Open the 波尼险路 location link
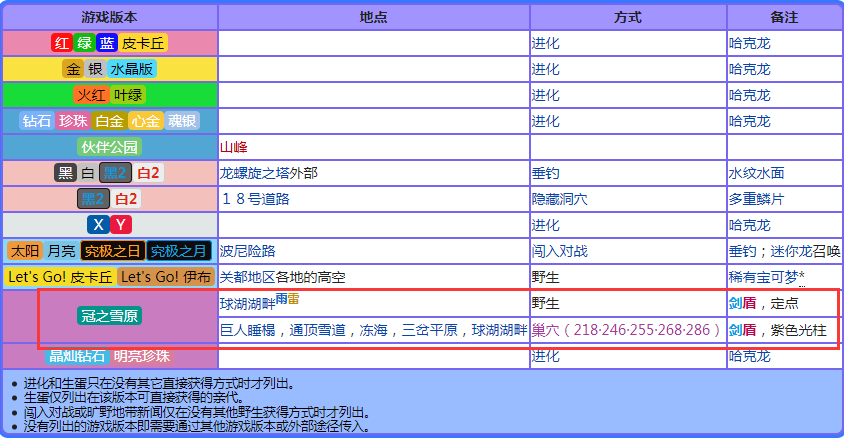 pyautogui.click(x=248, y=251)
